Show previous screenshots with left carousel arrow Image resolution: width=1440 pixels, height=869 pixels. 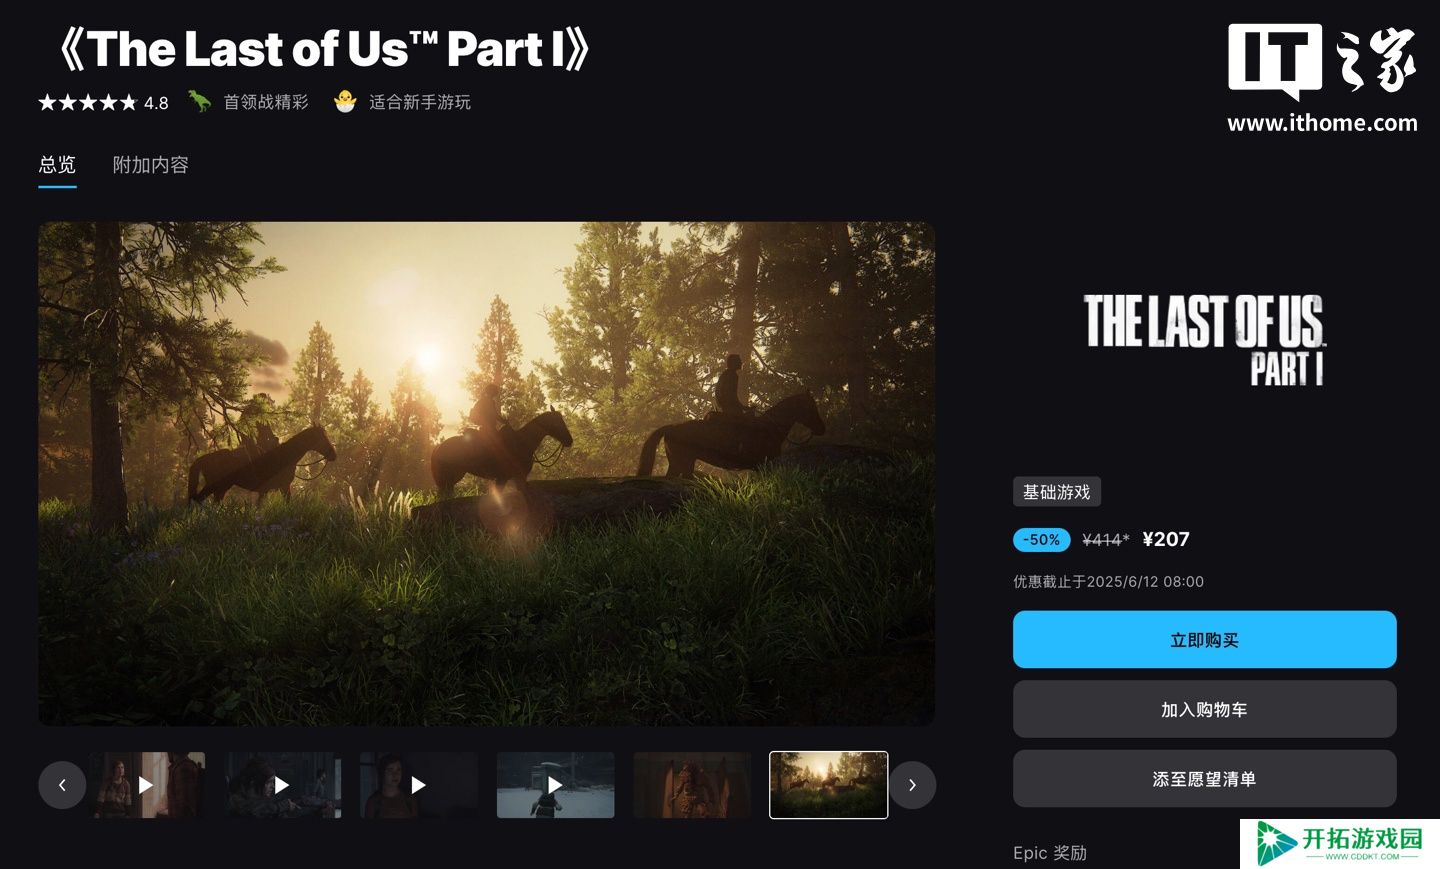tap(62, 785)
